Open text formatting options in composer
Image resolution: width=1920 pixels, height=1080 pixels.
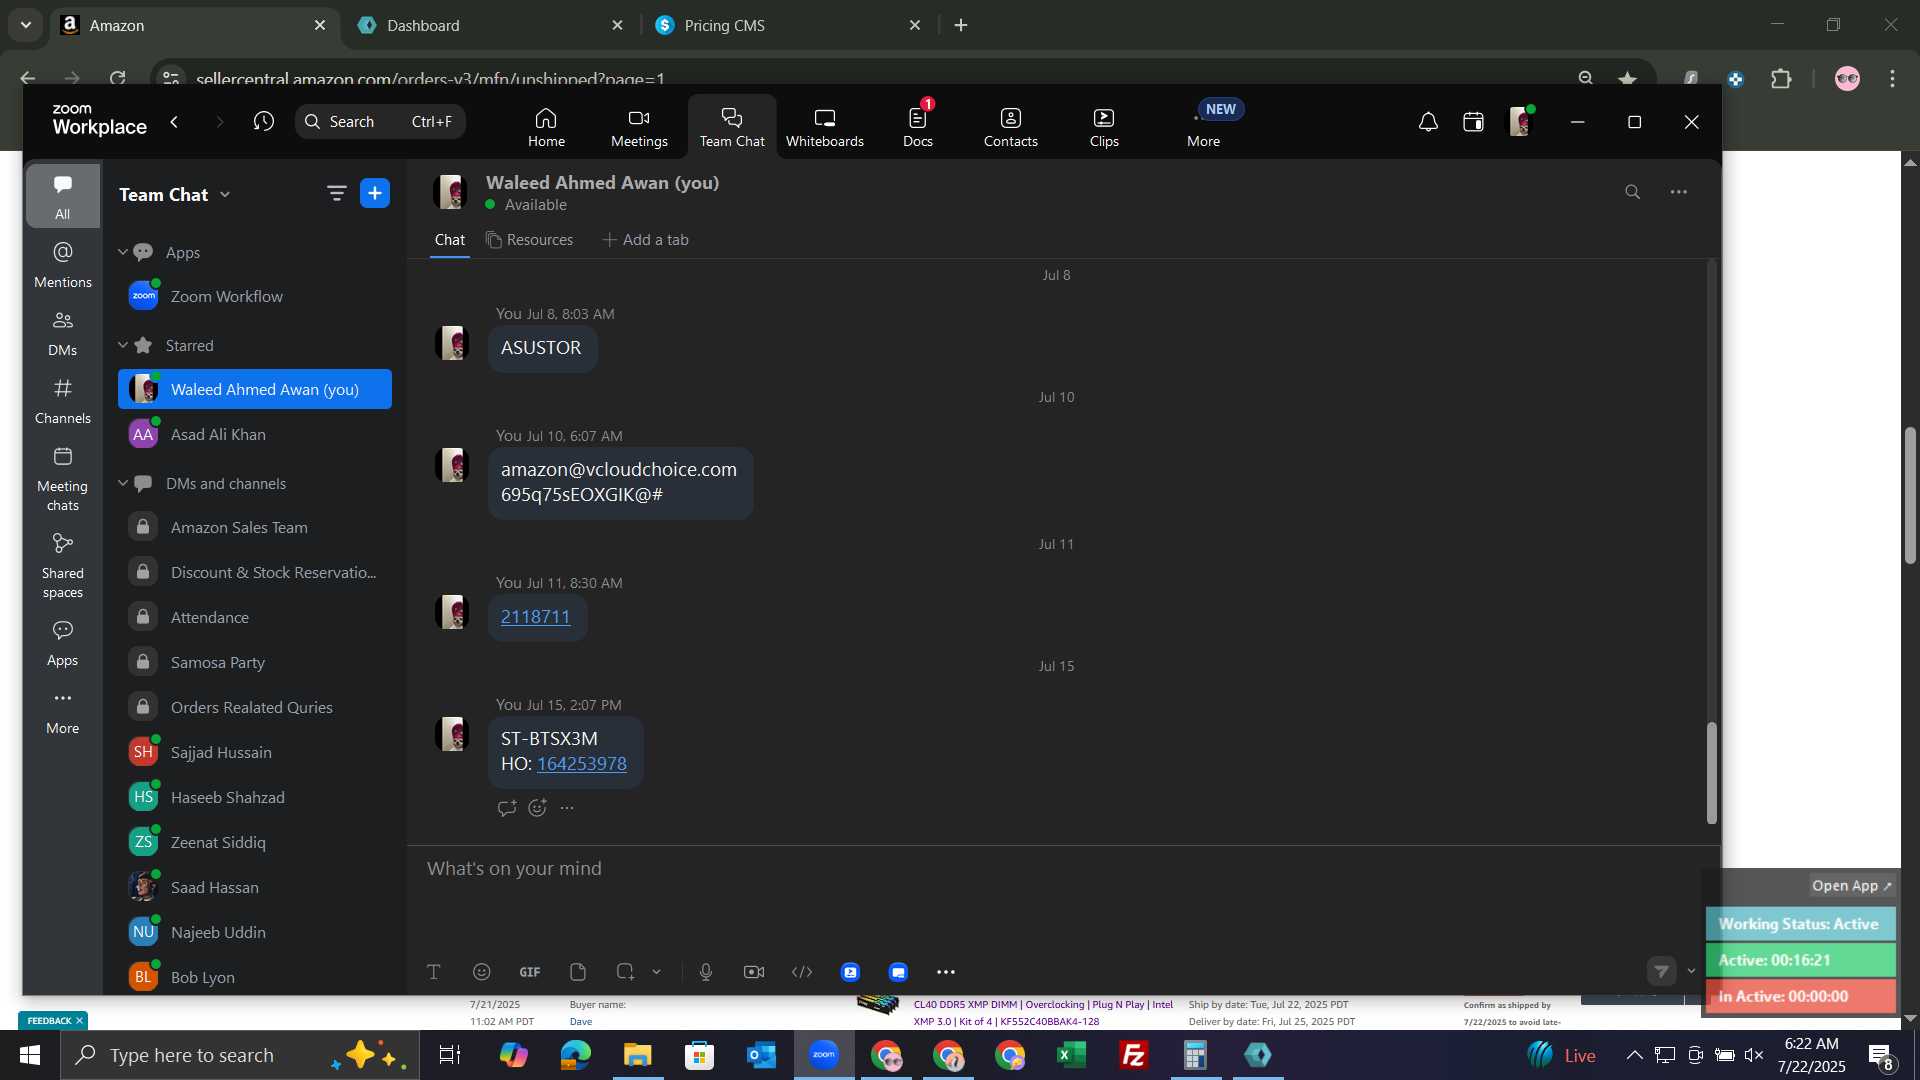(434, 972)
